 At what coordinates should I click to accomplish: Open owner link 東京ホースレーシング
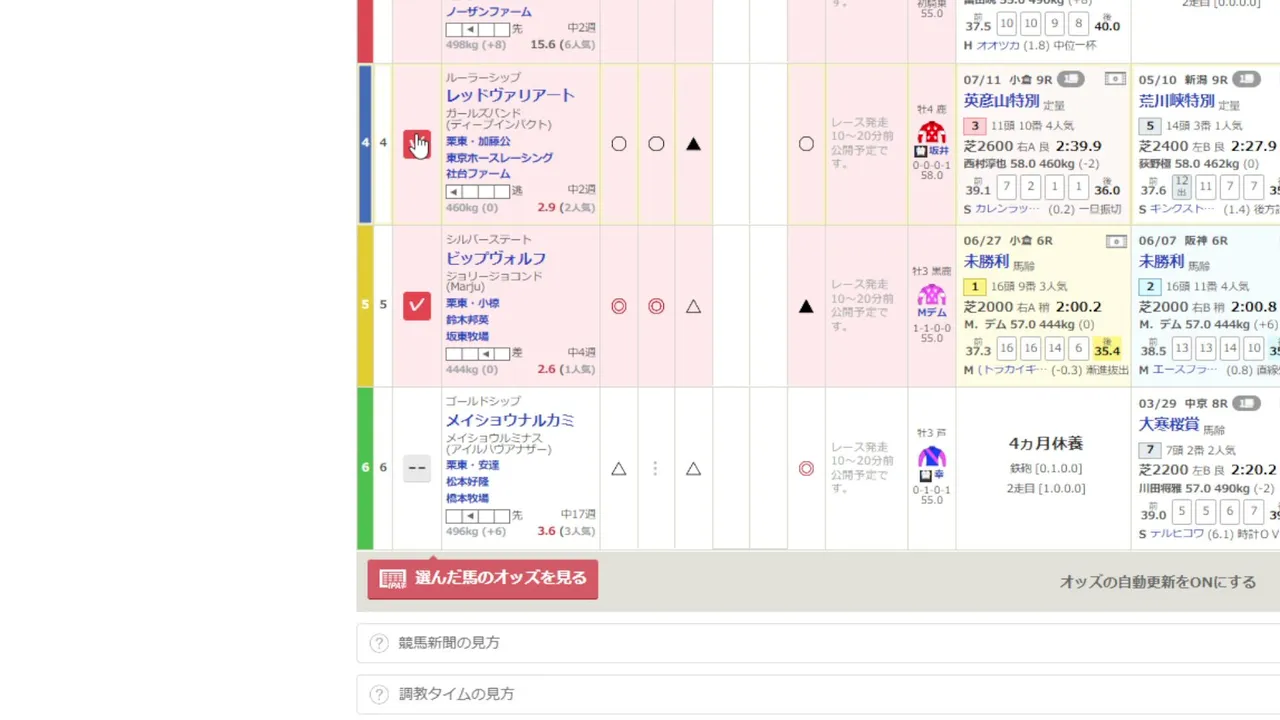499,158
